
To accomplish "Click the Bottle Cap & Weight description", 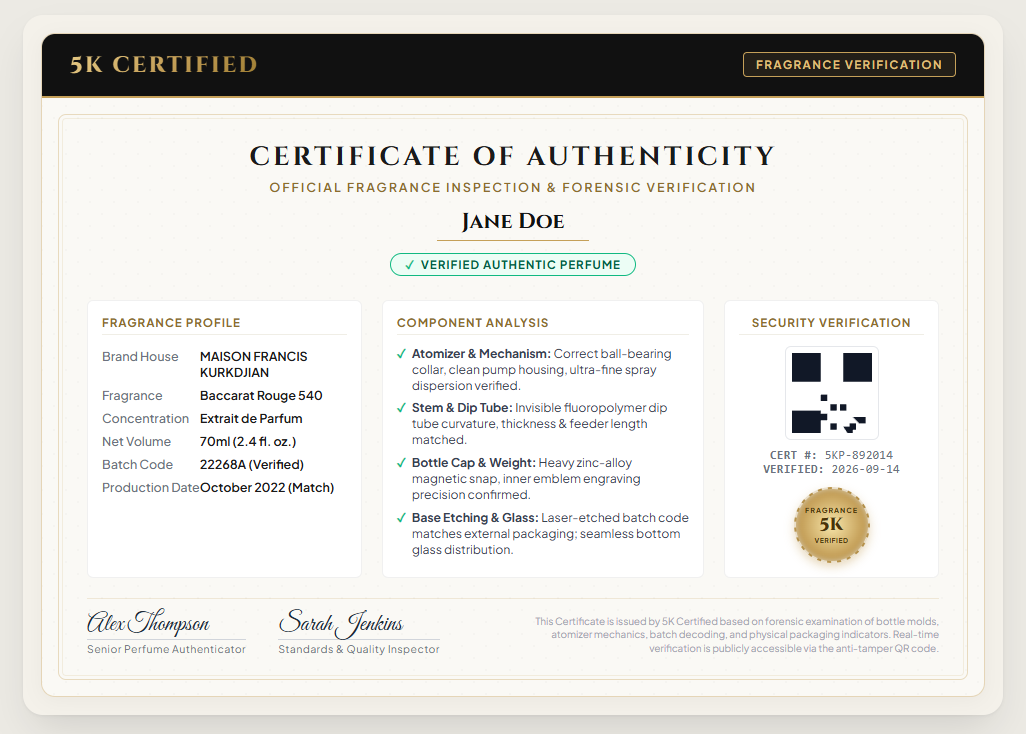I will tap(526, 479).
